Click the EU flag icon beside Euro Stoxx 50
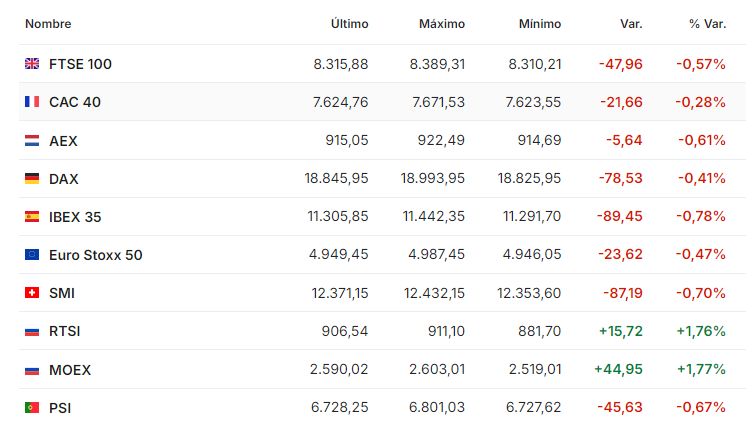Image resolution: width=746 pixels, height=425 pixels. [32, 255]
